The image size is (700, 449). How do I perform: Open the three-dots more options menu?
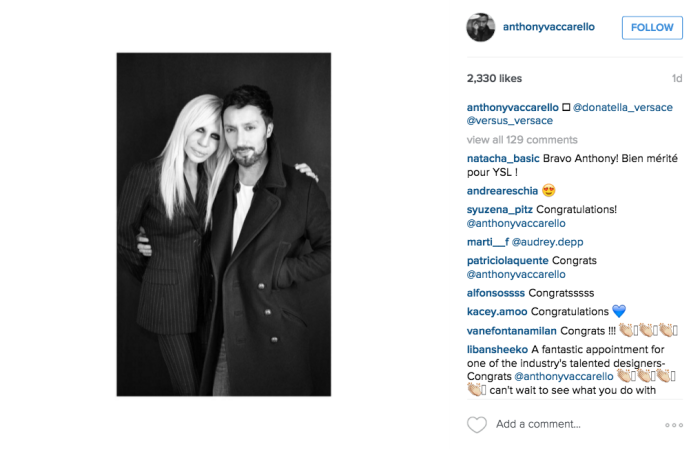[x=674, y=425]
